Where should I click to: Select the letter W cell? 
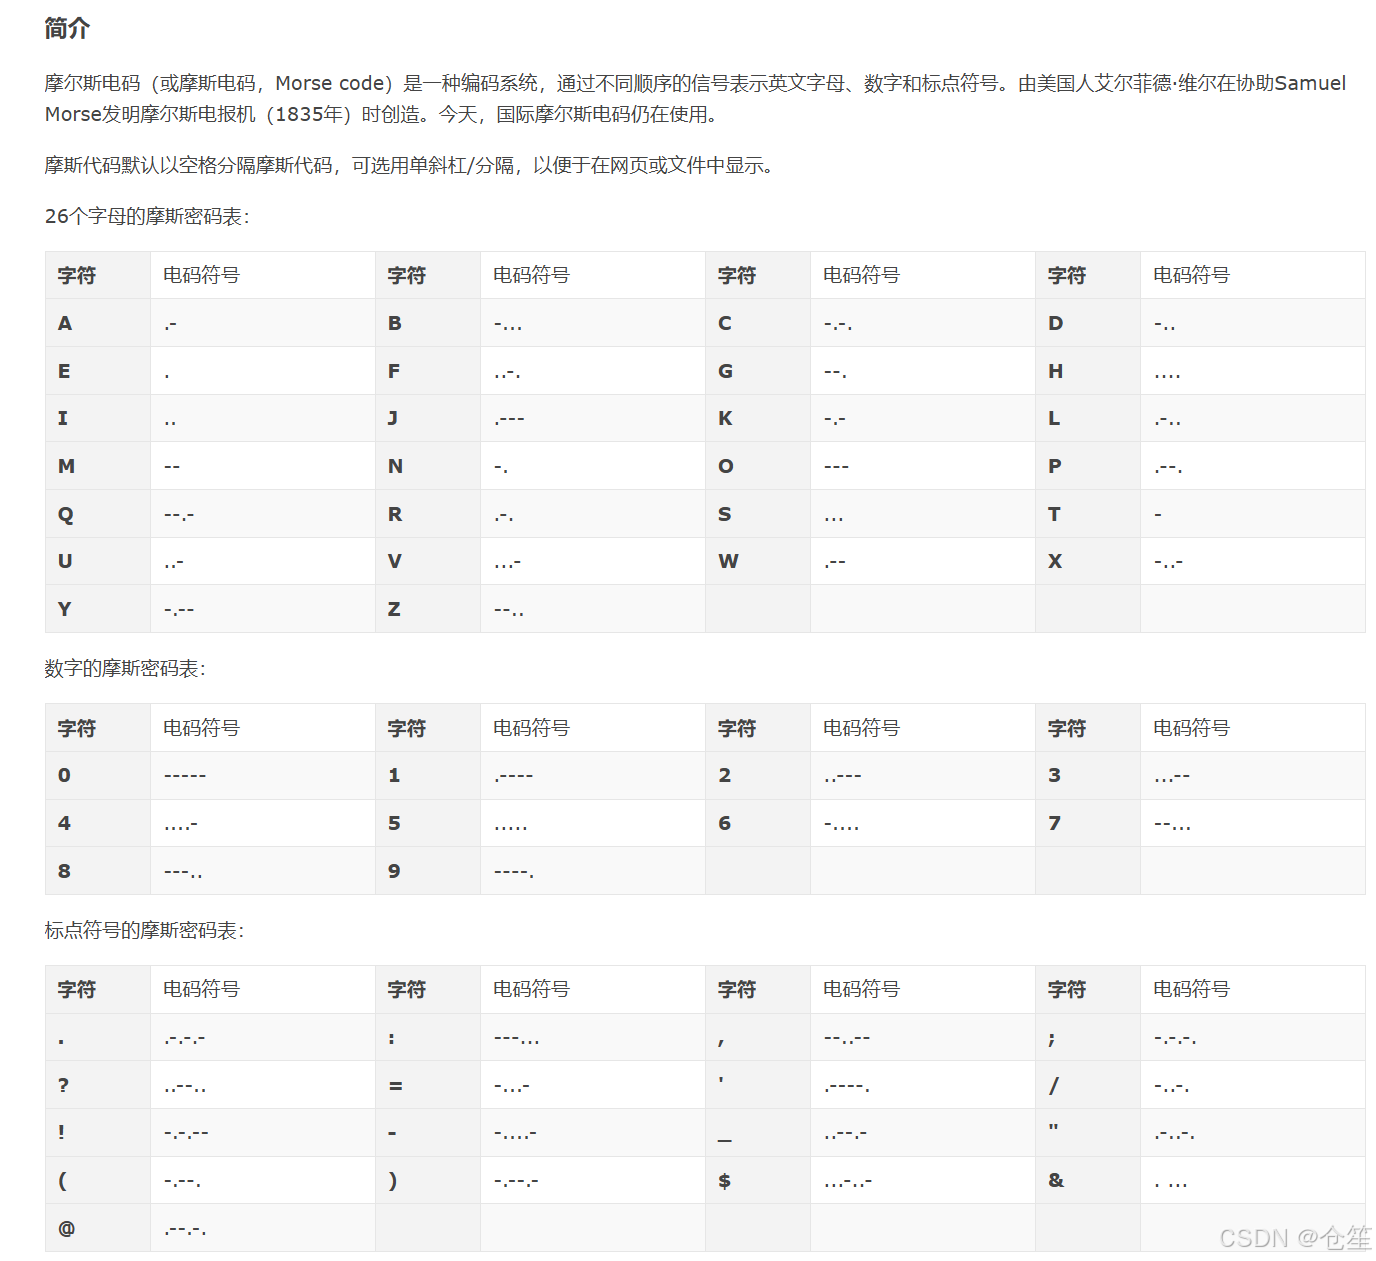(758, 561)
